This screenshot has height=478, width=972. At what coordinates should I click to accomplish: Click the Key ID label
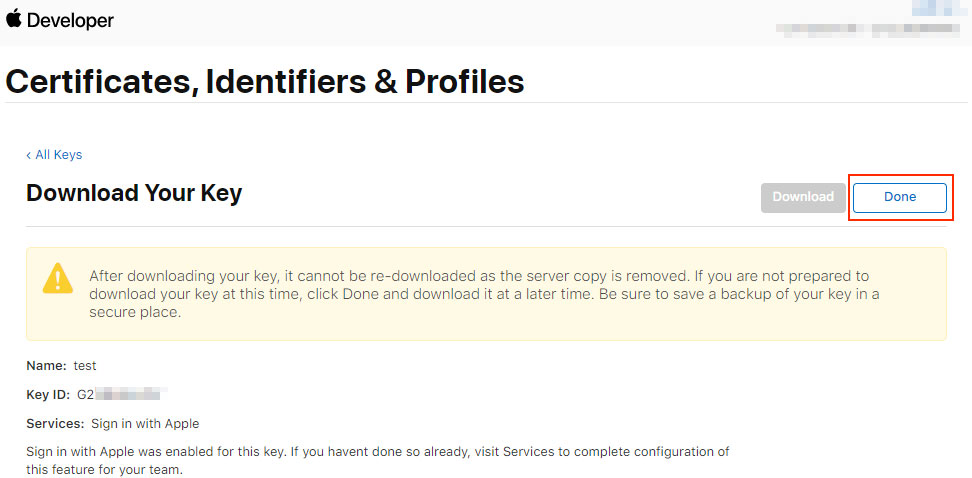pyautogui.click(x=48, y=395)
